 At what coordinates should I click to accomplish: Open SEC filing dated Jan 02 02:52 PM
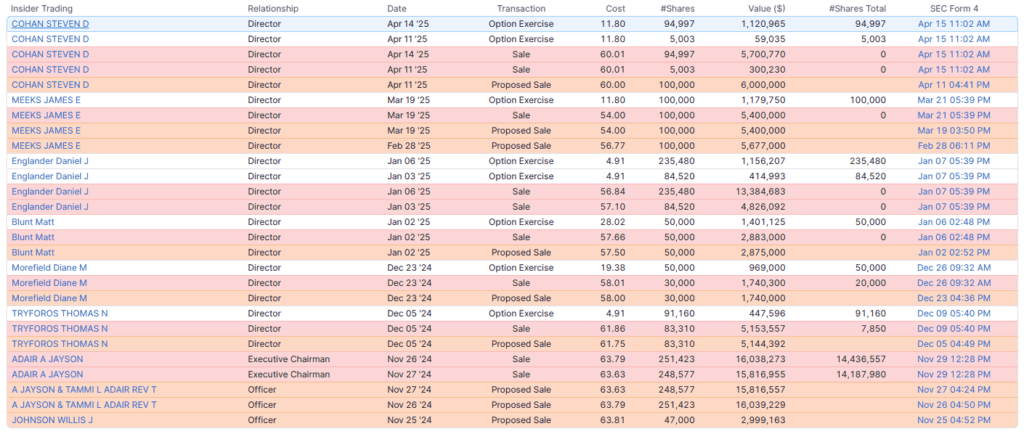(x=953, y=252)
